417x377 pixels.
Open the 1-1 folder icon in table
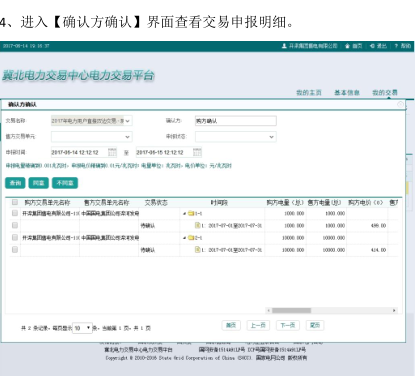[x=191, y=213]
